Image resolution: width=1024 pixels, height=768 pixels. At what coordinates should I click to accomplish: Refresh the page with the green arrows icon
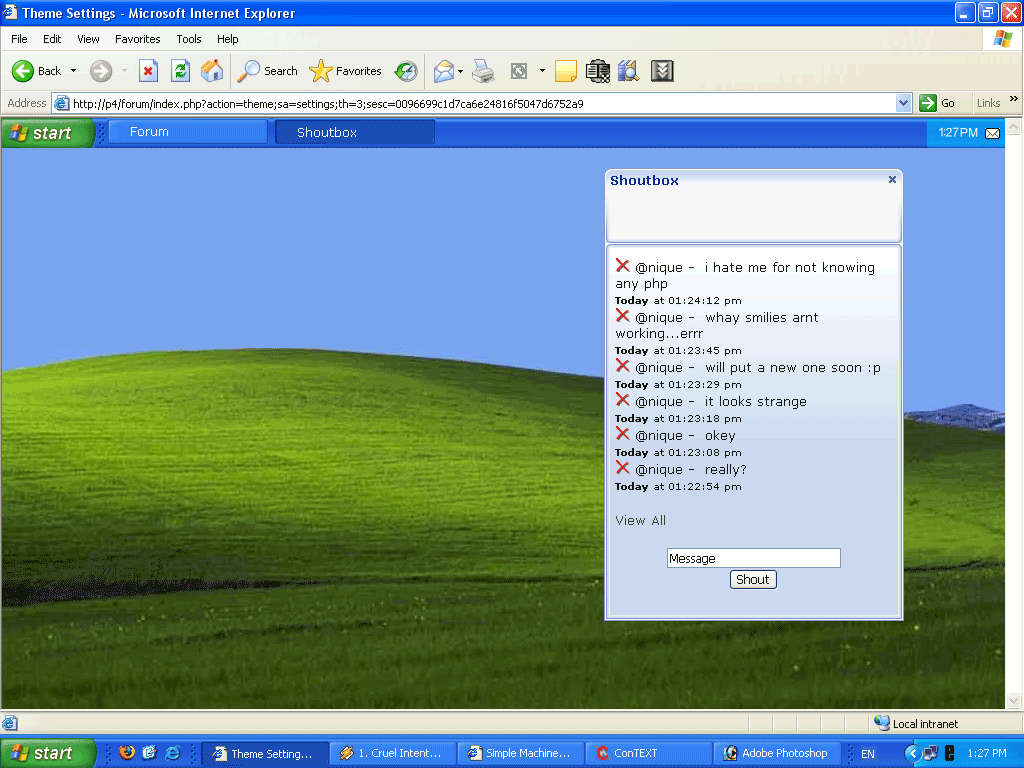[x=180, y=71]
